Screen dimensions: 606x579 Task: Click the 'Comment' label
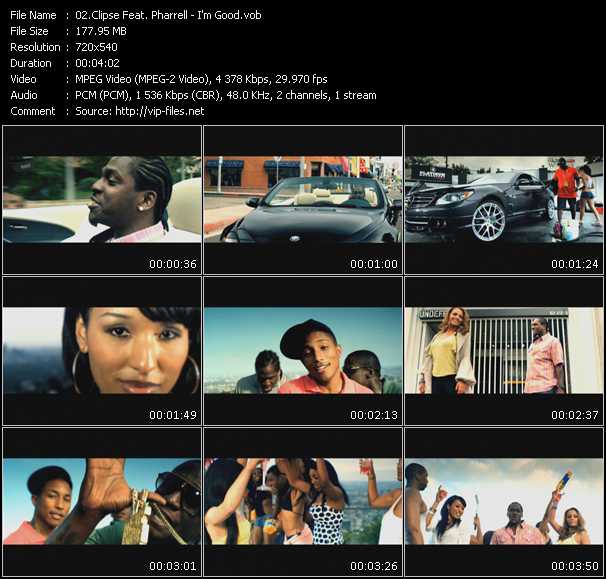[x=33, y=111]
